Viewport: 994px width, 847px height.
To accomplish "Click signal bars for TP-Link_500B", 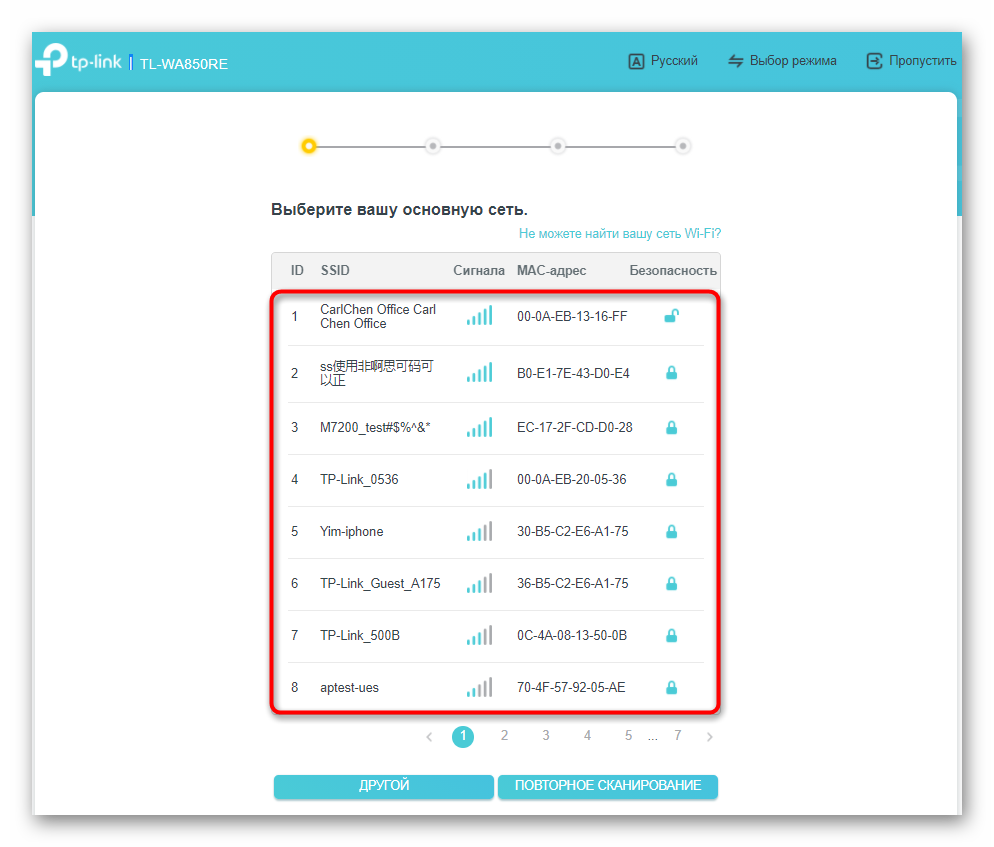I will click(x=479, y=635).
